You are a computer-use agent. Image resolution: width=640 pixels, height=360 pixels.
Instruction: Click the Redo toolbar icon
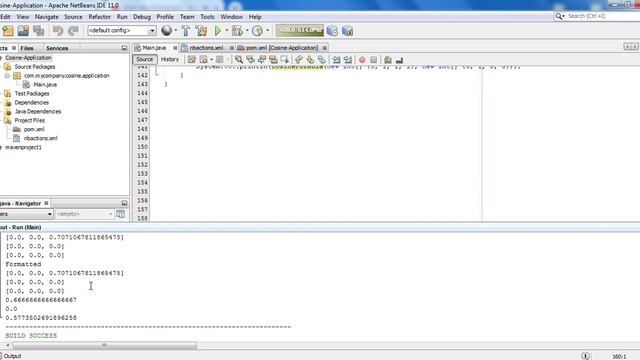(73, 31)
